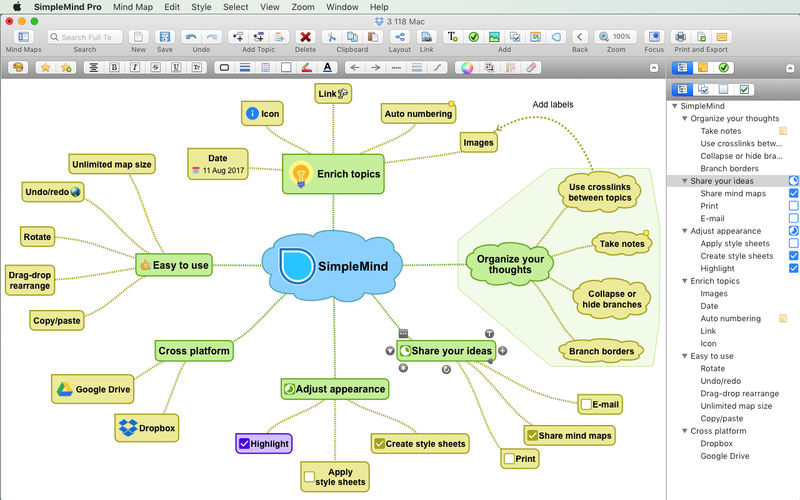Open the style palette icon
800x500 pixels.
18,67
